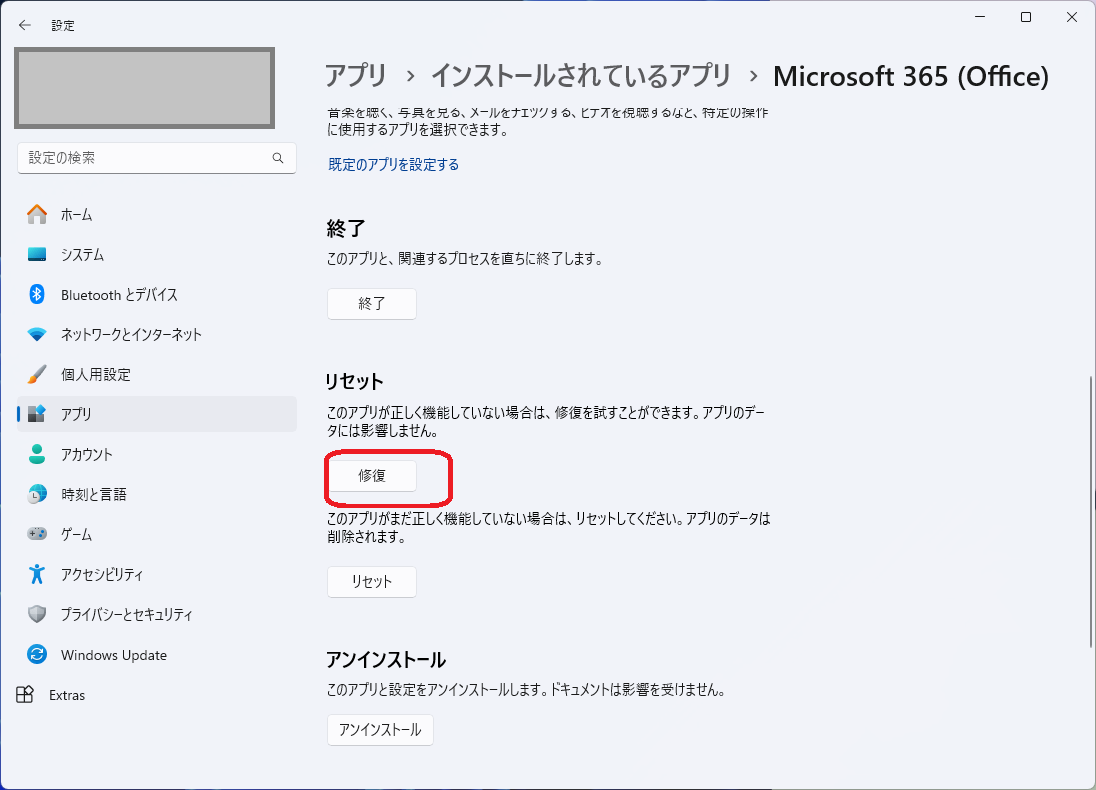Screen dimensions: 1096x790
Task: Click the 修復 repair button
Action: click(372, 475)
